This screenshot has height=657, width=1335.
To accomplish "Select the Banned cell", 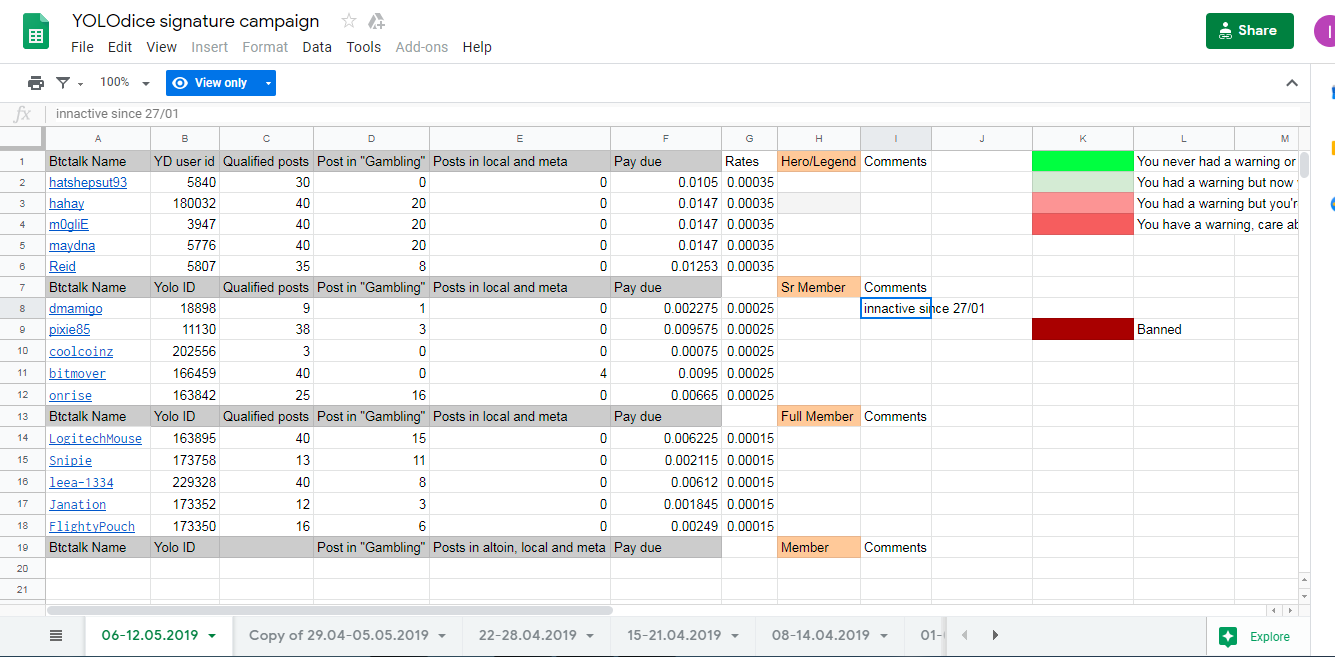I will point(1184,329).
